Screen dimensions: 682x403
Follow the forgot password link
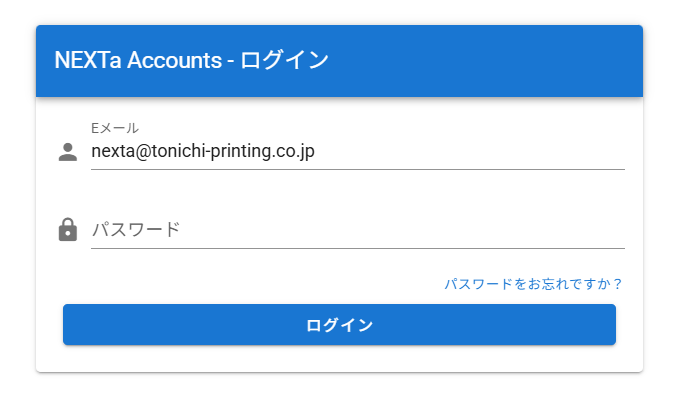[x=533, y=284]
